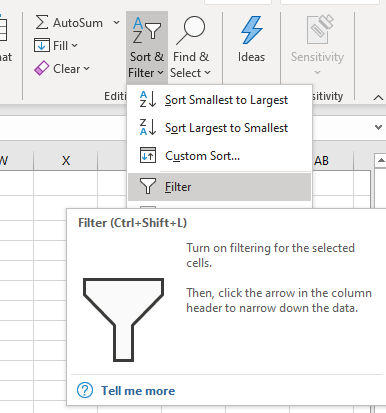Click the AutoSum sigma icon
This screenshot has width=386, height=413.
click(42, 22)
